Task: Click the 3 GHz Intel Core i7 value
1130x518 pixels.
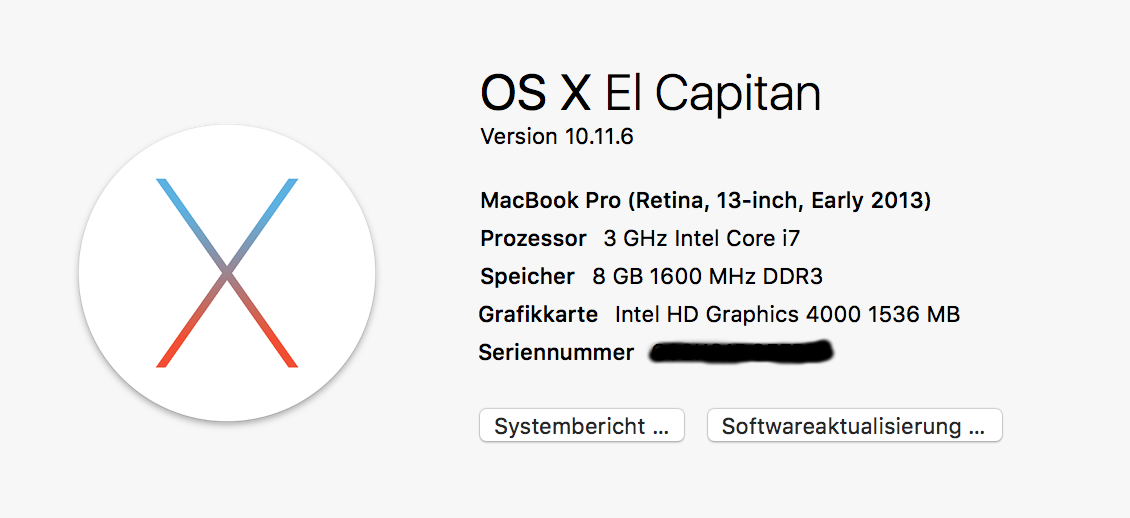Action: tap(702, 238)
